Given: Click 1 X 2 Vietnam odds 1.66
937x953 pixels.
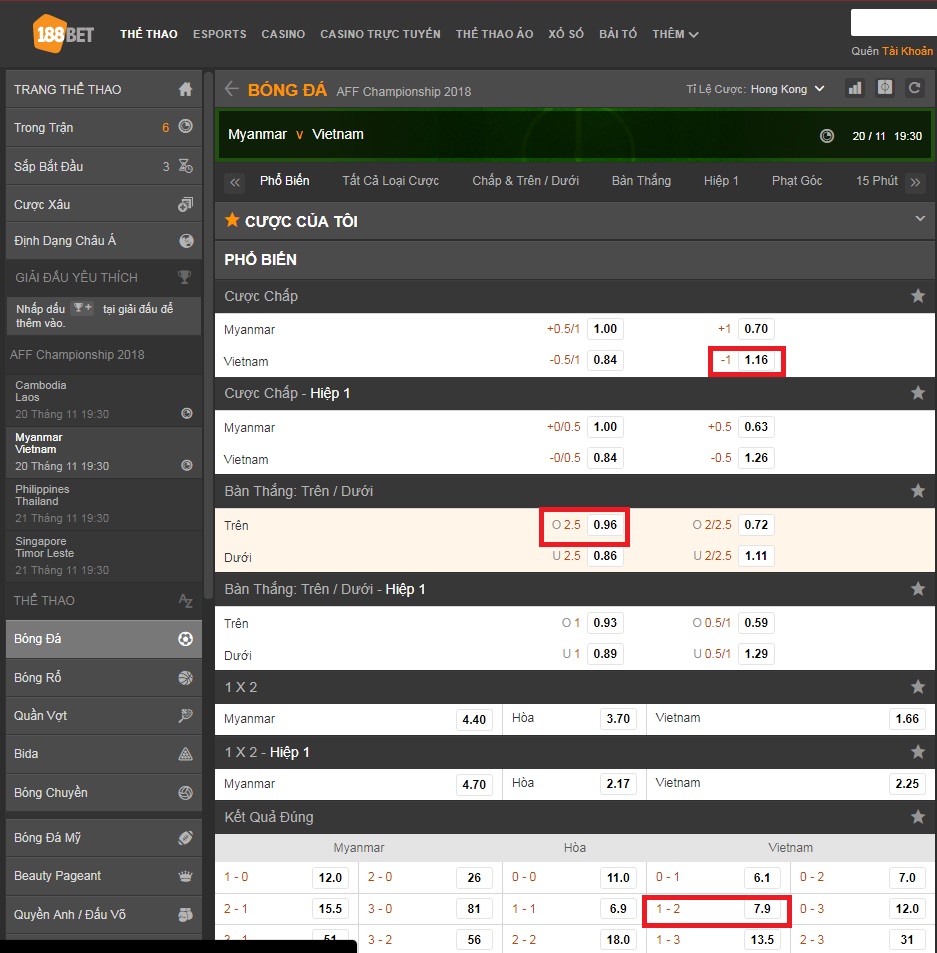Looking at the screenshot, I should (907, 719).
